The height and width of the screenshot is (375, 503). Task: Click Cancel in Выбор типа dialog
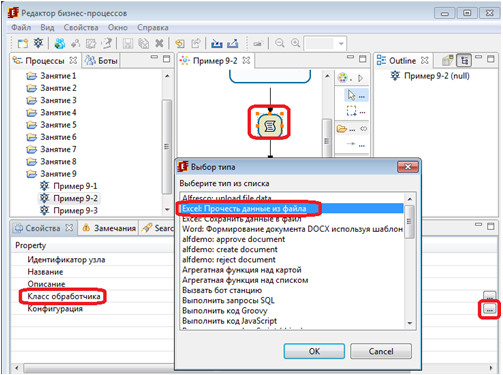(x=381, y=351)
